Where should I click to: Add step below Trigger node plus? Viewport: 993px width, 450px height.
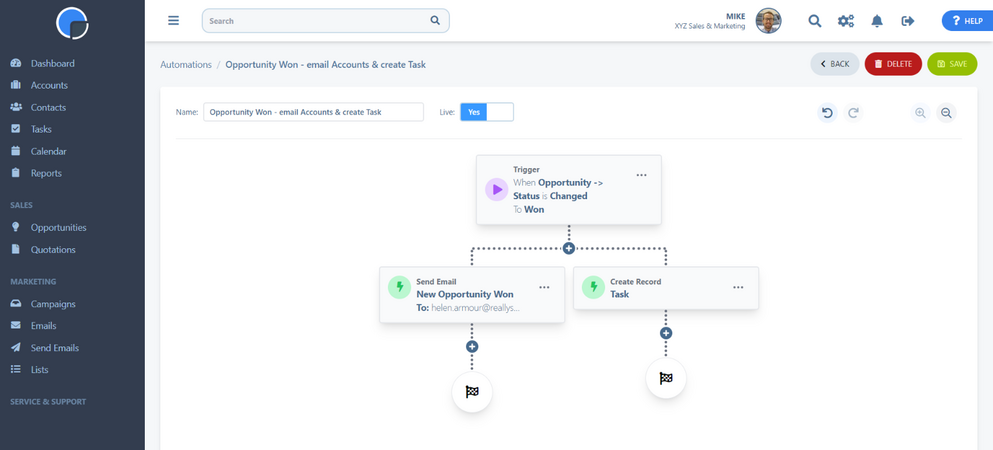(569, 249)
